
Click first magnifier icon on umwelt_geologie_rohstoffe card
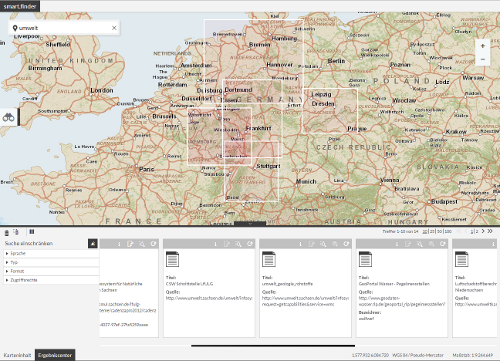tap(323, 244)
